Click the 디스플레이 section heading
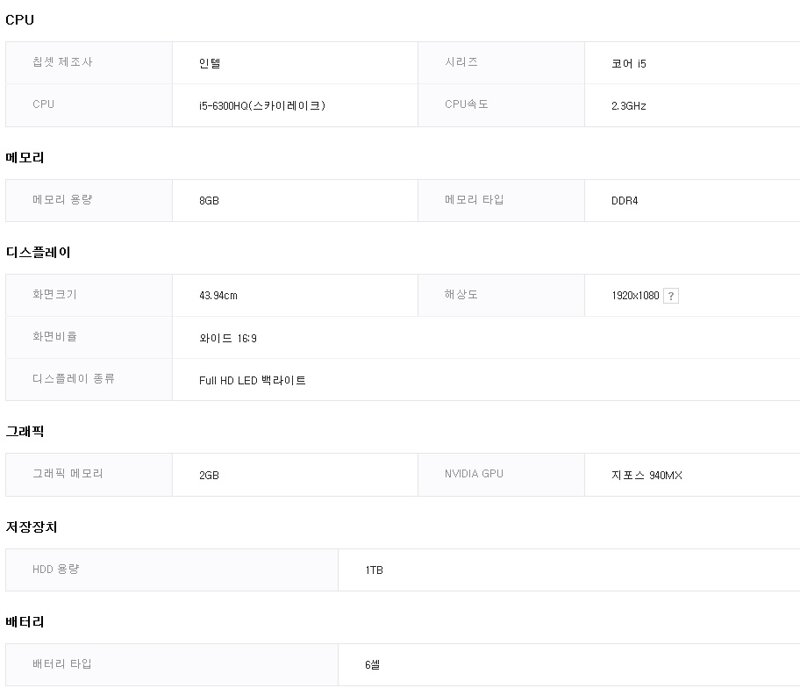The height and width of the screenshot is (688, 800). (38, 252)
